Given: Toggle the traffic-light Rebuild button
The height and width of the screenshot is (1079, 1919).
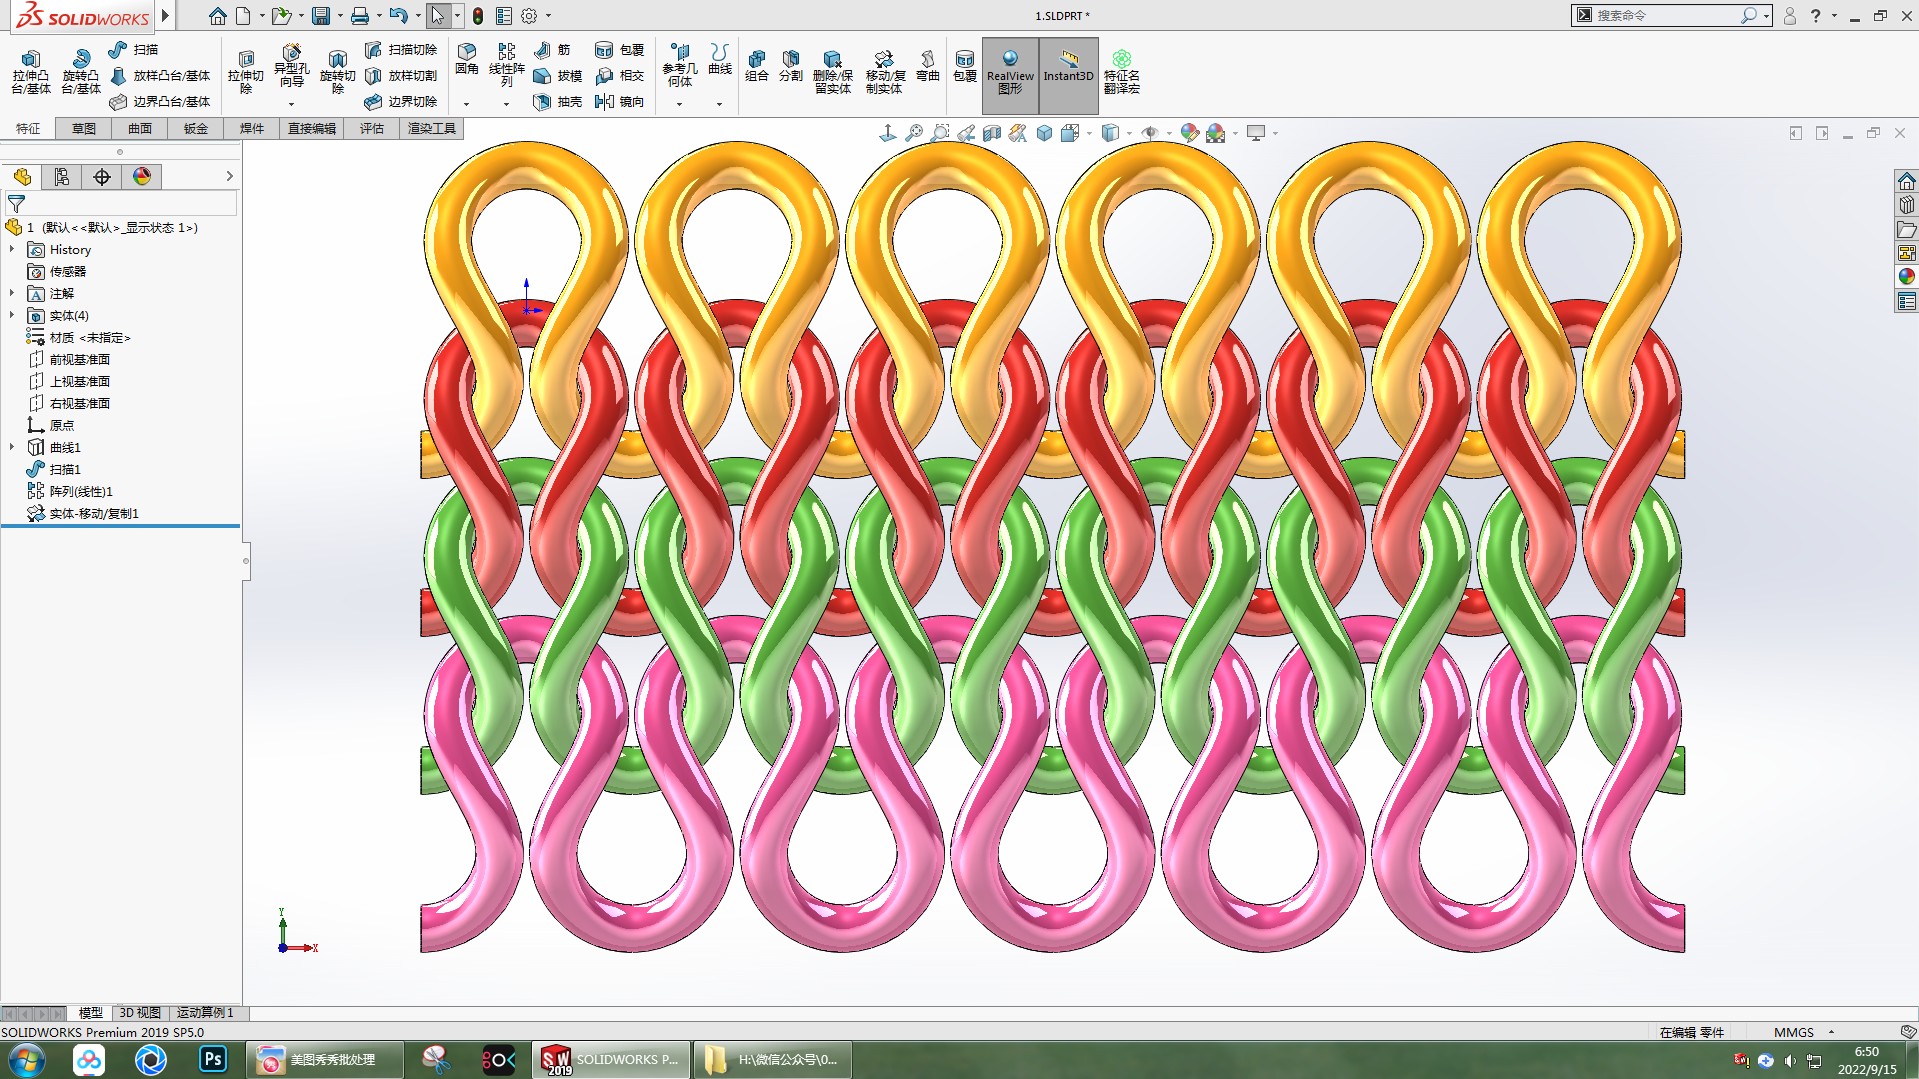Looking at the screenshot, I should click(478, 16).
